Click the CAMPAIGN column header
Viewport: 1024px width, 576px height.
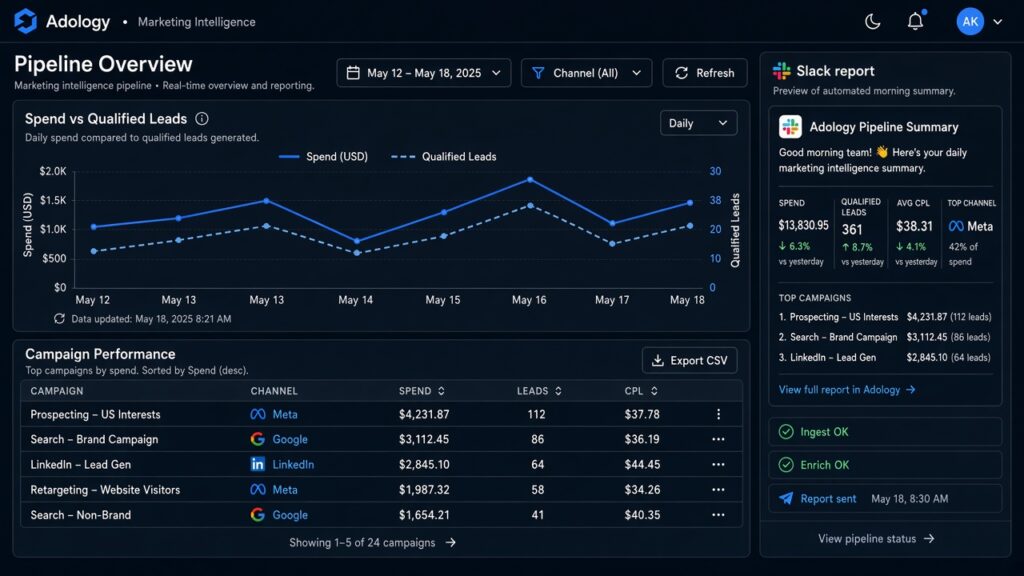[x=57, y=391]
